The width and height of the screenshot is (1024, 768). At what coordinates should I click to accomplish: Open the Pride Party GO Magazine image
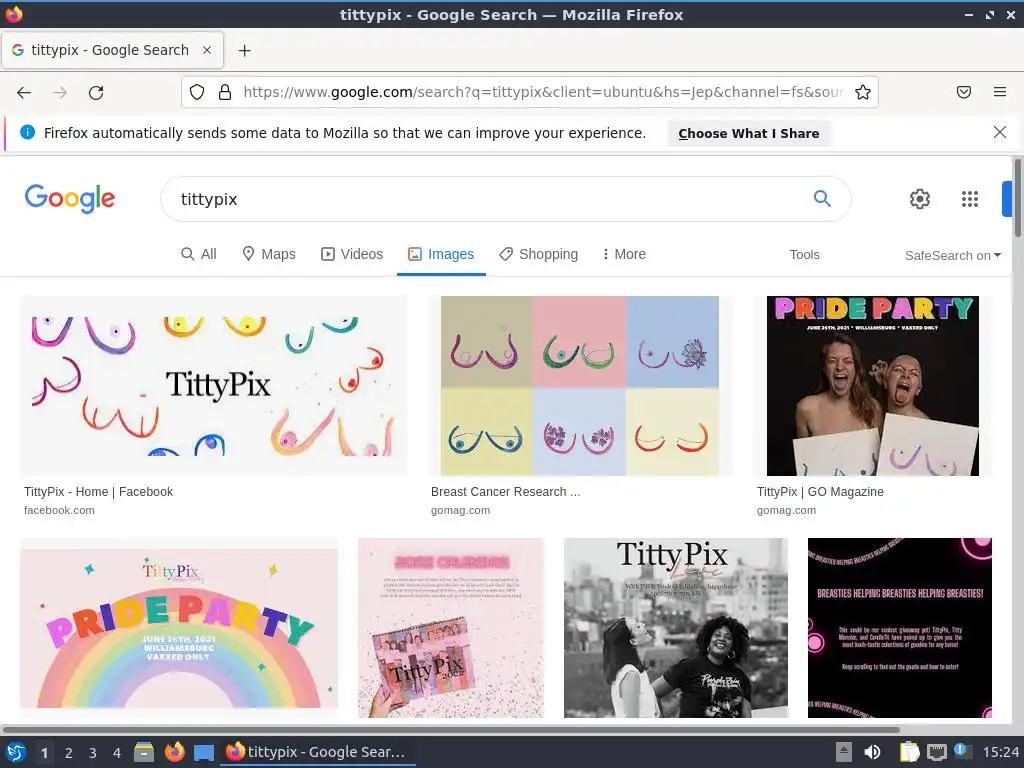tap(872, 386)
